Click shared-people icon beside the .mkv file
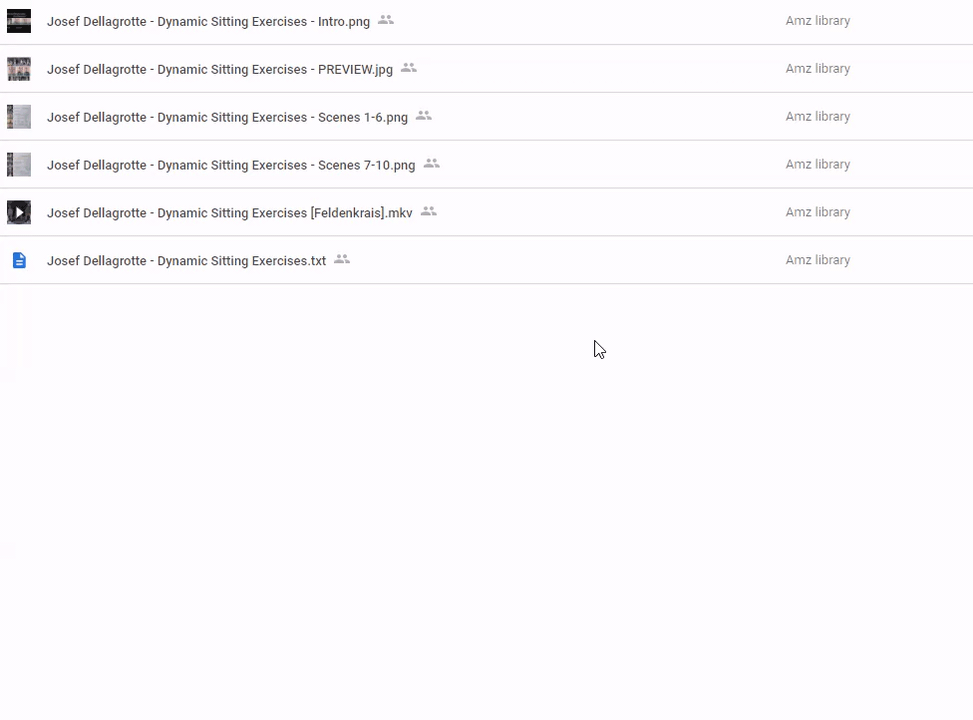 click(x=428, y=212)
